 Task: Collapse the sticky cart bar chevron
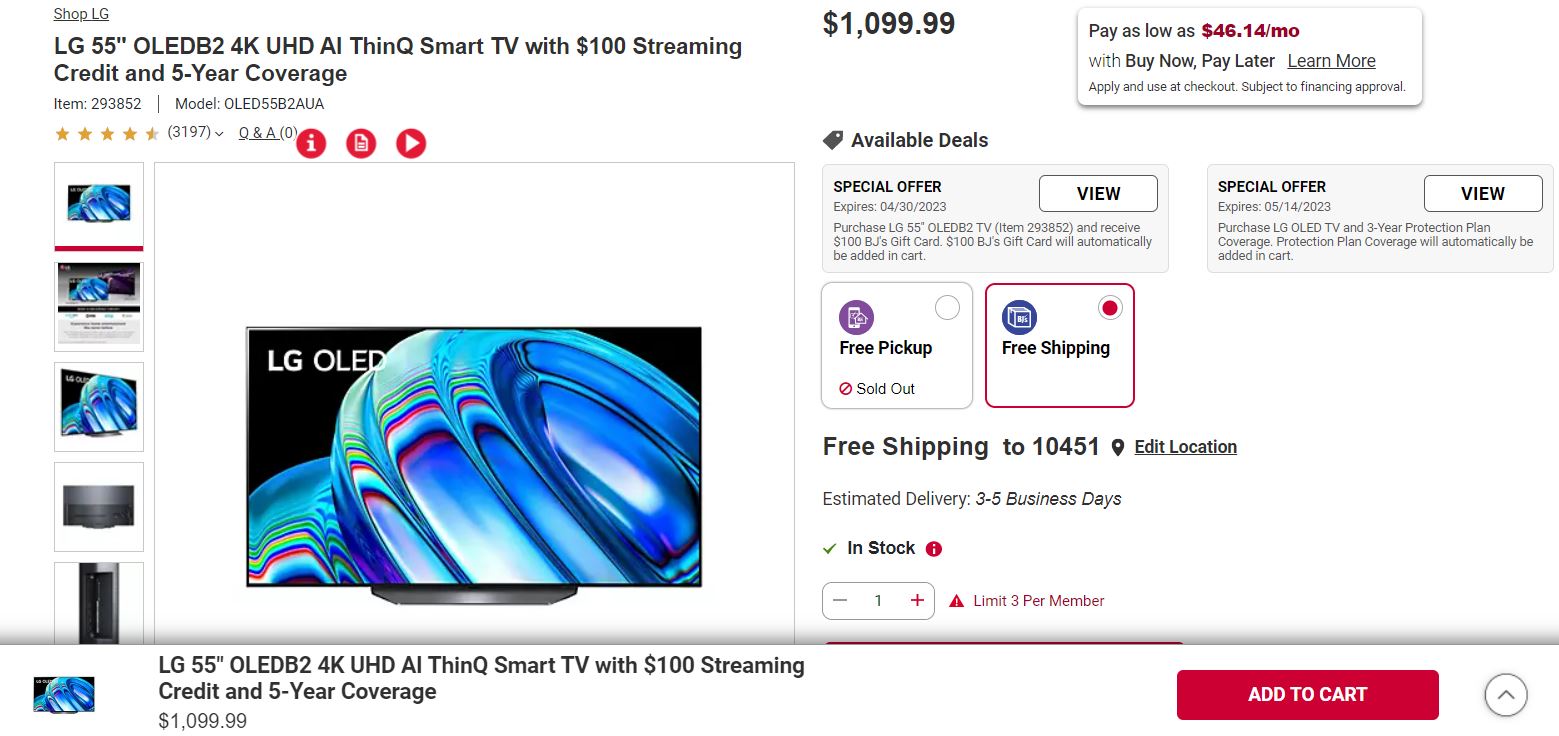pyautogui.click(x=1505, y=694)
